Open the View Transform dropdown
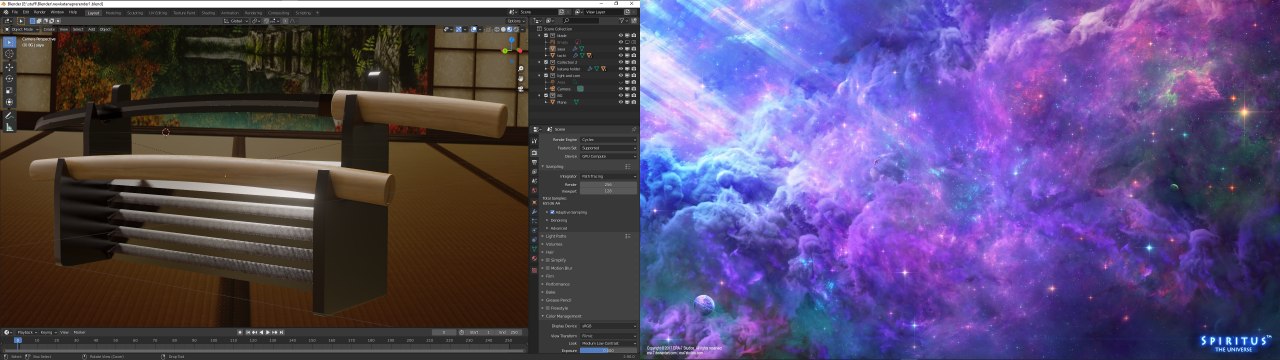This screenshot has width=1280, height=360. point(608,335)
